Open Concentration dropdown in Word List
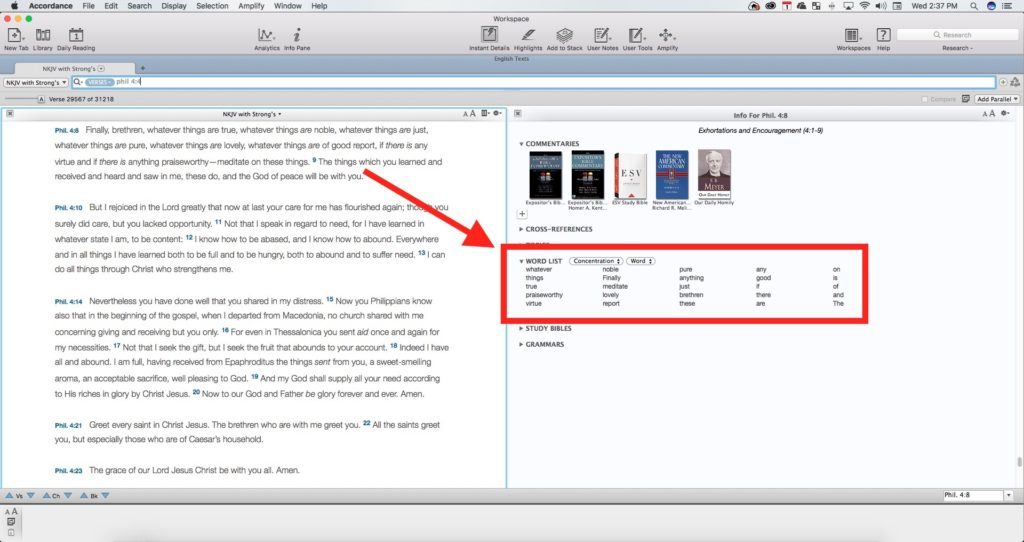 [x=596, y=261]
